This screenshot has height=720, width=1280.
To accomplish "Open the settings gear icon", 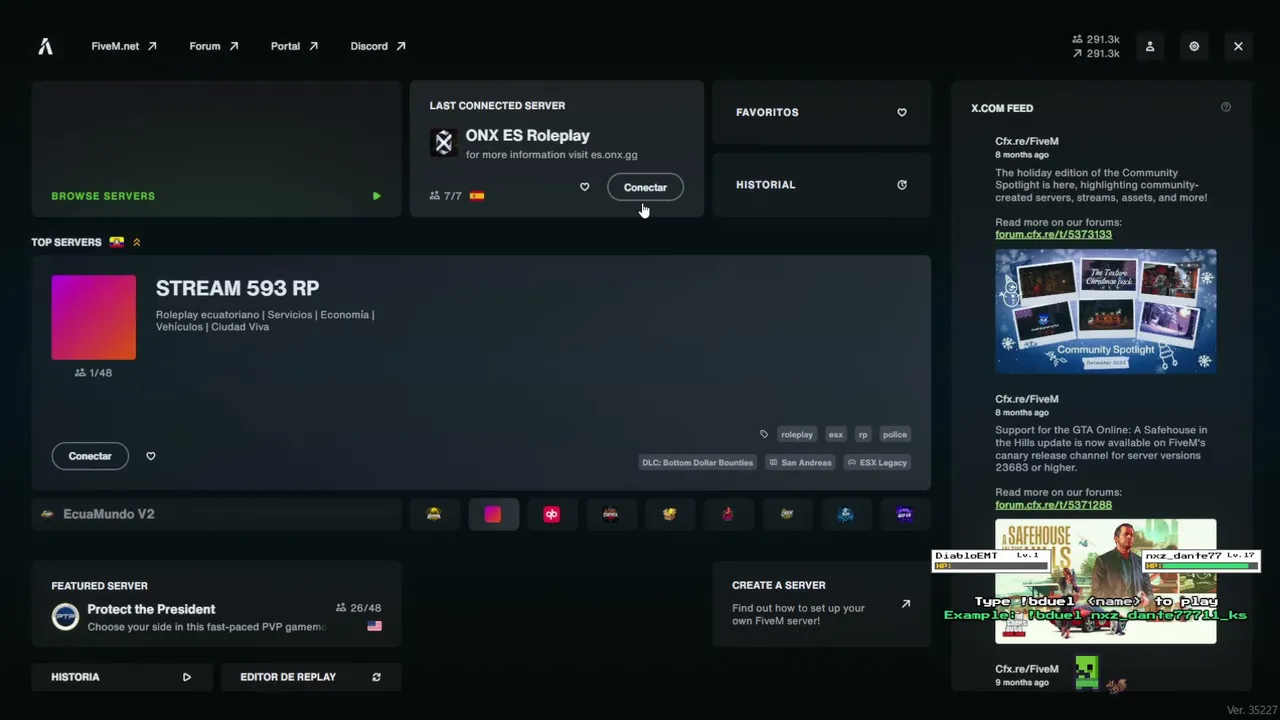I will [1194, 46].
